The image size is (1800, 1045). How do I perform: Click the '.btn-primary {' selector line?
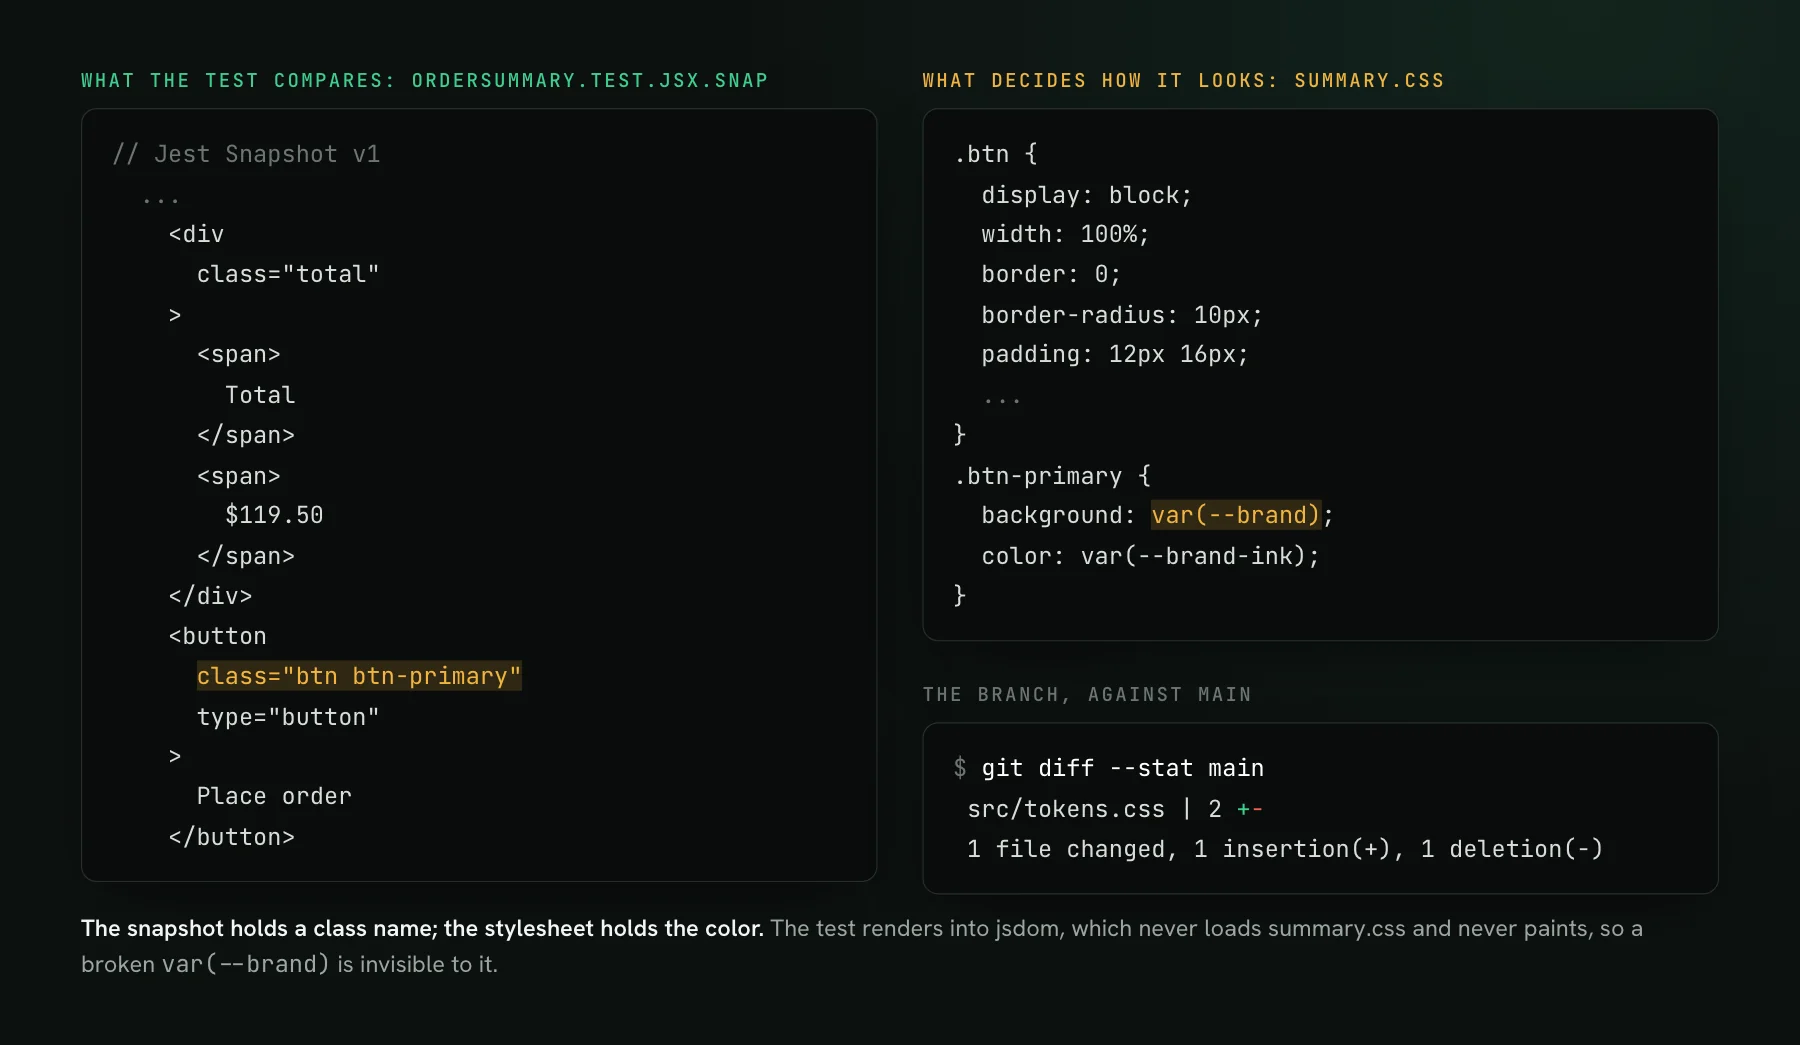point(1052,476)
